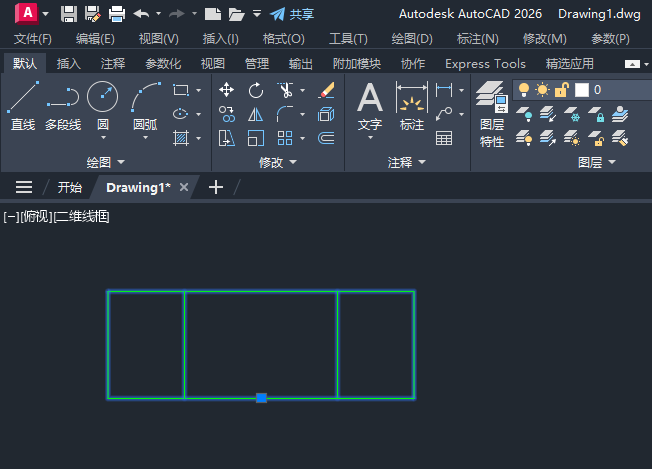Click the blue grip on the rectangle
The width and height of the screenshot is (652, 469).
point(261,398)
